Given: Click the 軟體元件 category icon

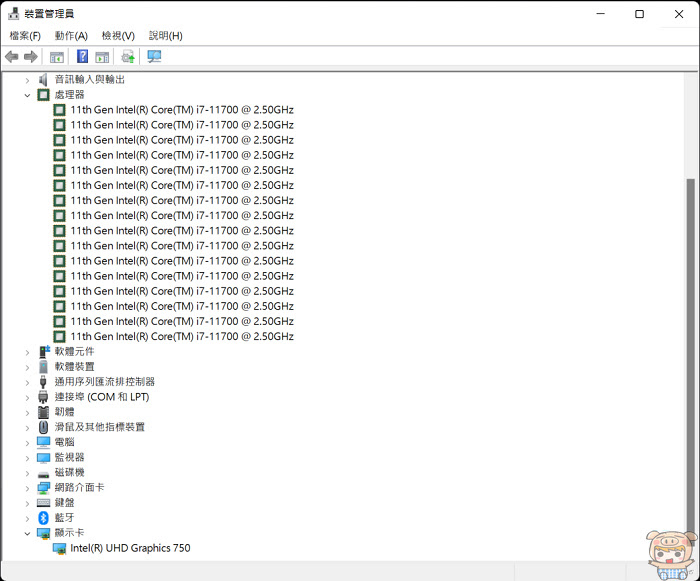Looking at the screenshot, I should point(44,351).
